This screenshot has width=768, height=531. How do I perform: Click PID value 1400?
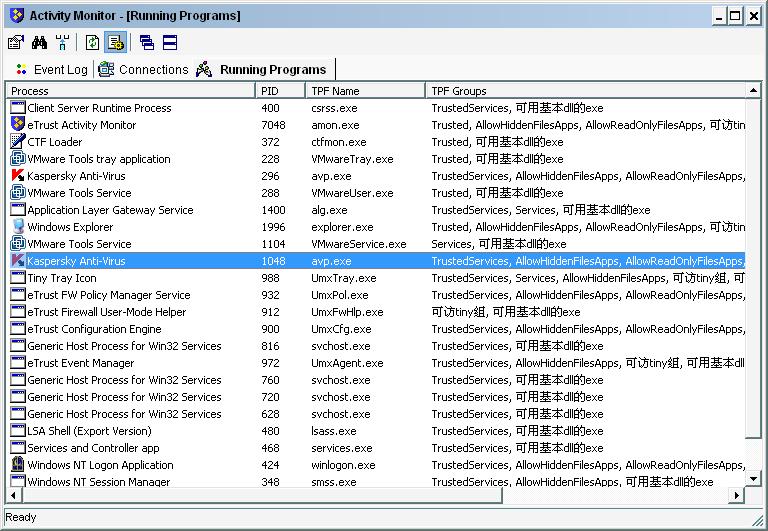[x=273, y=210]
